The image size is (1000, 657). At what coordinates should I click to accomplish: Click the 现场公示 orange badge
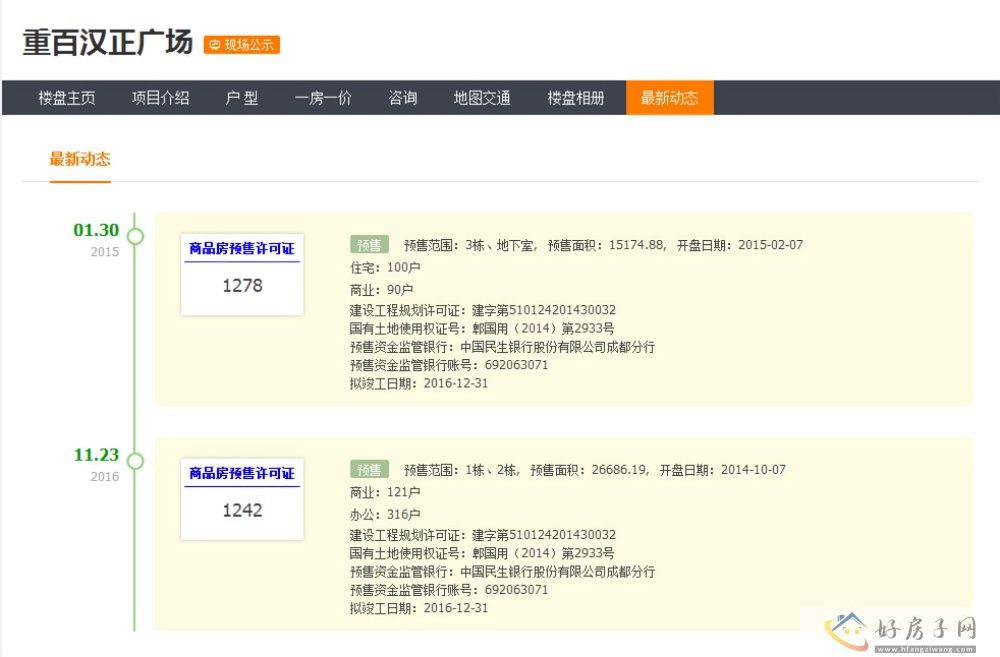[x=241, y=45]
